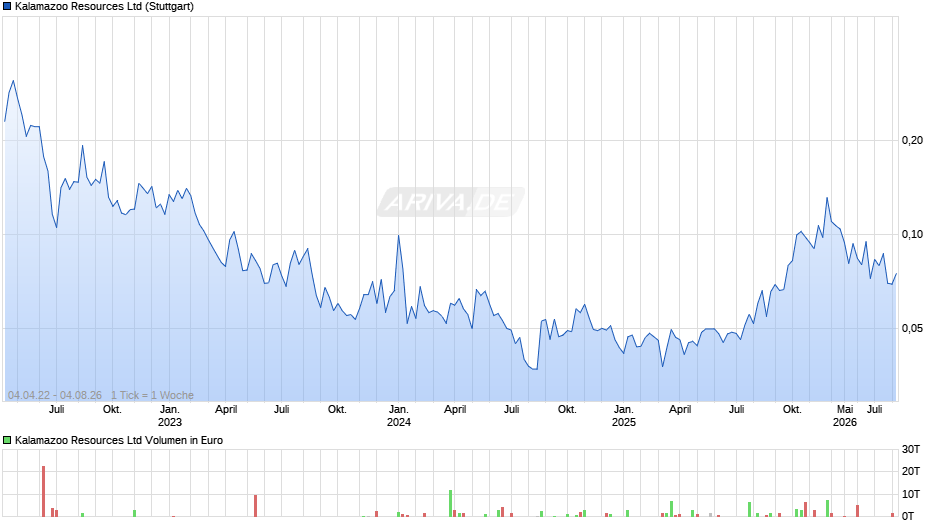940x526 pixels.
Task: Click the Jan. 2023 axis label
Action: 170,416
